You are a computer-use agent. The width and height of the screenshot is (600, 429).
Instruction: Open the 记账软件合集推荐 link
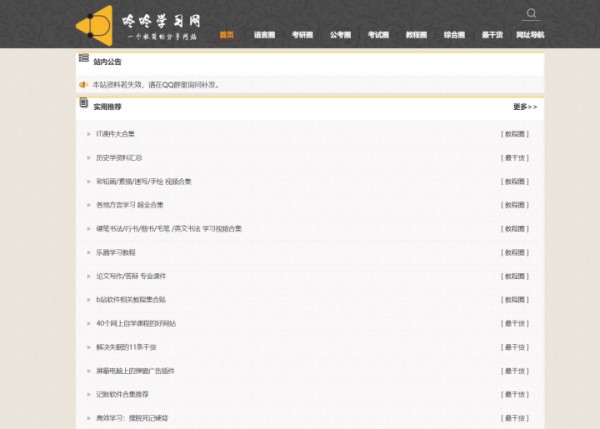[x=122, y=394]
